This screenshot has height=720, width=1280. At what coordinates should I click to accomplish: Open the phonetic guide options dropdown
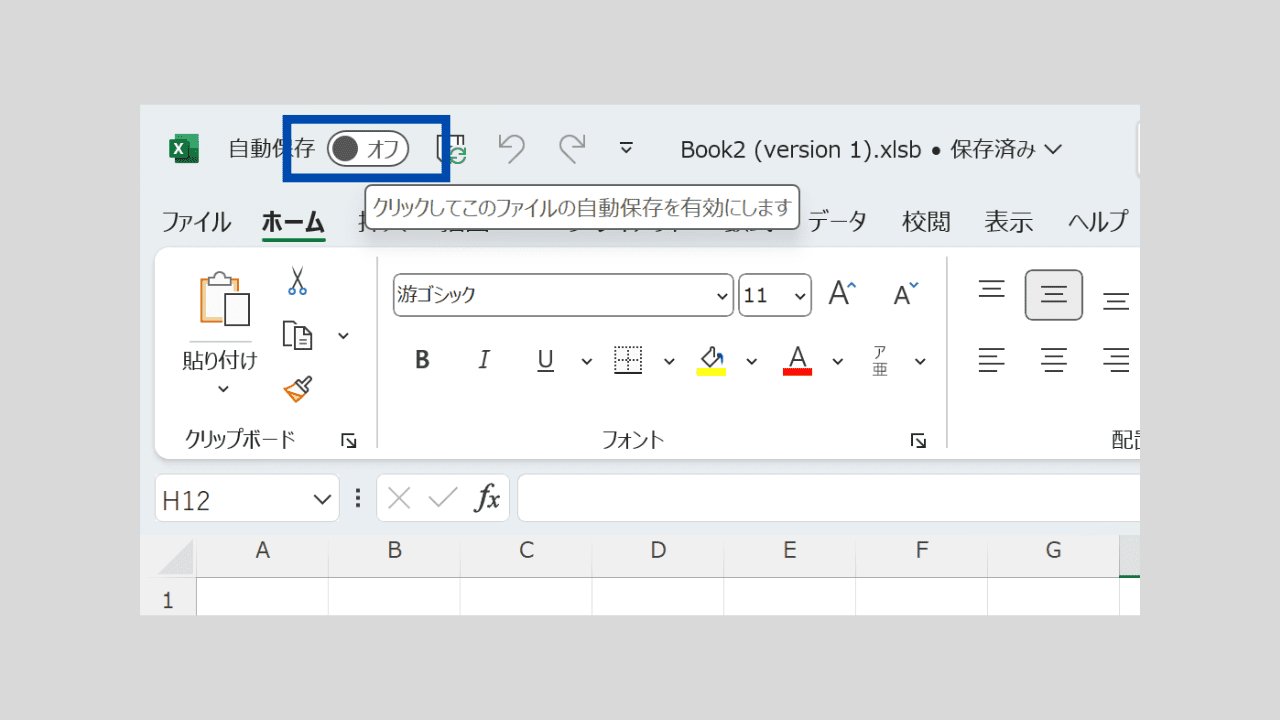pyautogui.click(x=920, y=361)
